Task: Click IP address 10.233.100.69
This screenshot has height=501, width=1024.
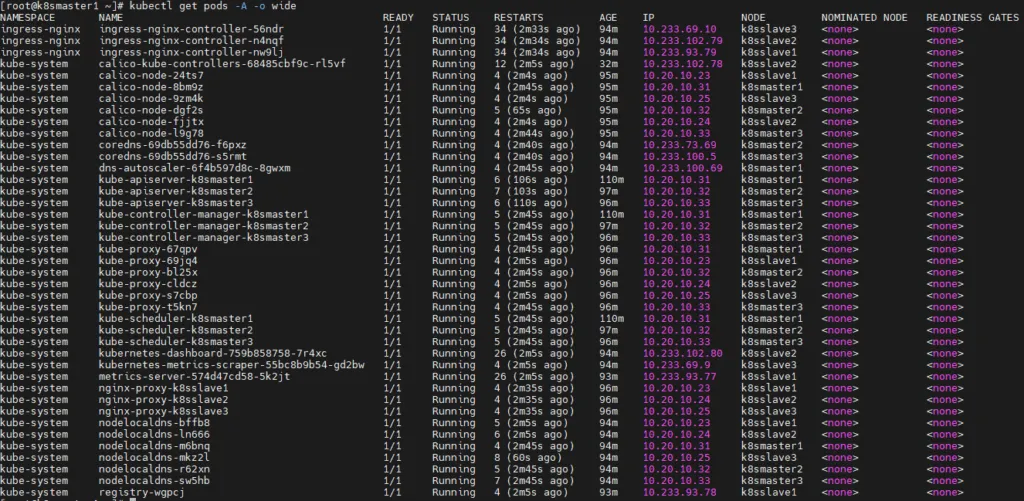Action: (x=682, y=168)
